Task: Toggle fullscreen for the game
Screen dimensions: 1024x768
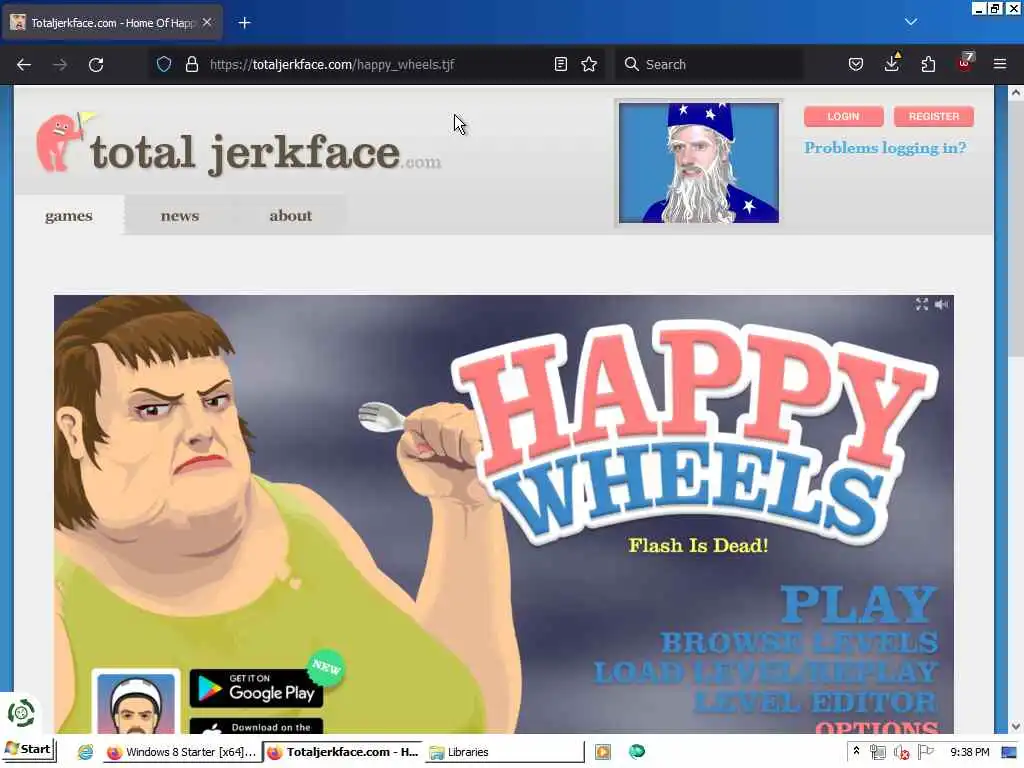Action: [x=921, y=304]
